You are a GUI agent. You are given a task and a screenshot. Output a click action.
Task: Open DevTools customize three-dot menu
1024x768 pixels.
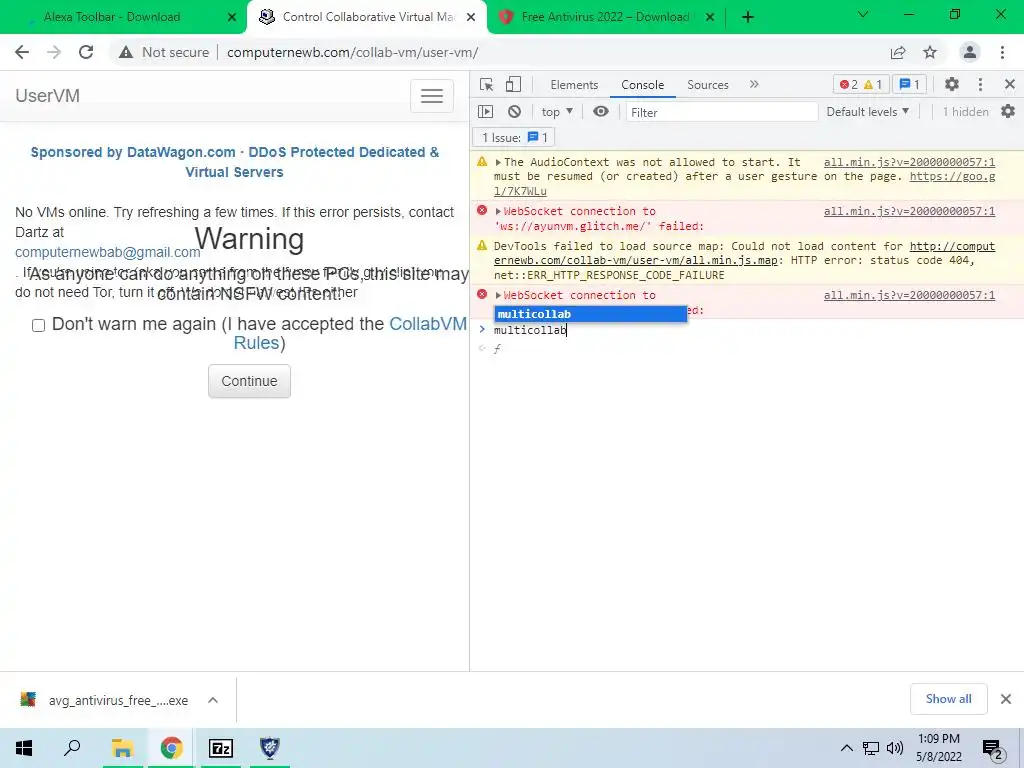pos(980,84)
